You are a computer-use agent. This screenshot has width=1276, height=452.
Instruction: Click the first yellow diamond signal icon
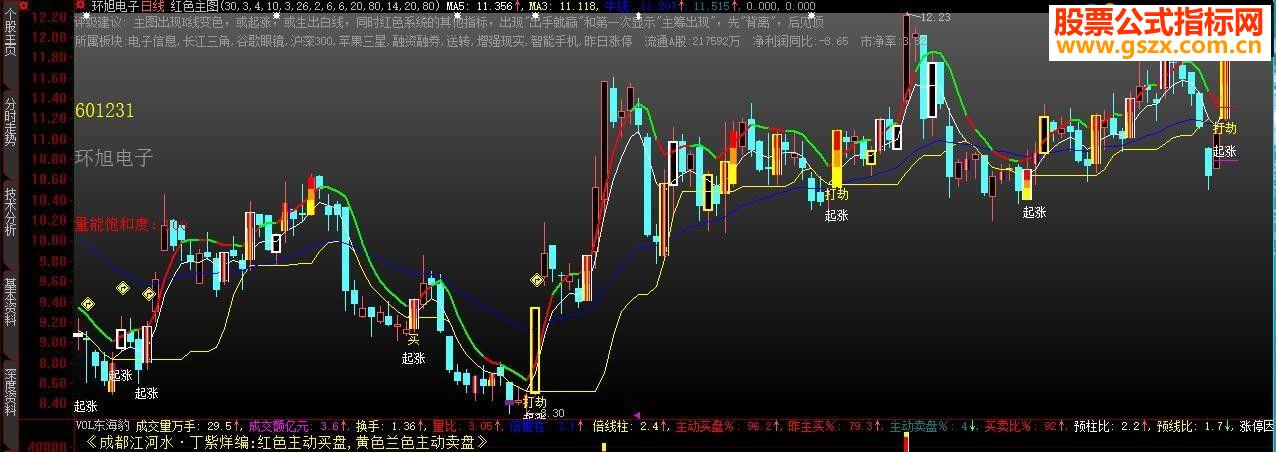click(87, 303)
